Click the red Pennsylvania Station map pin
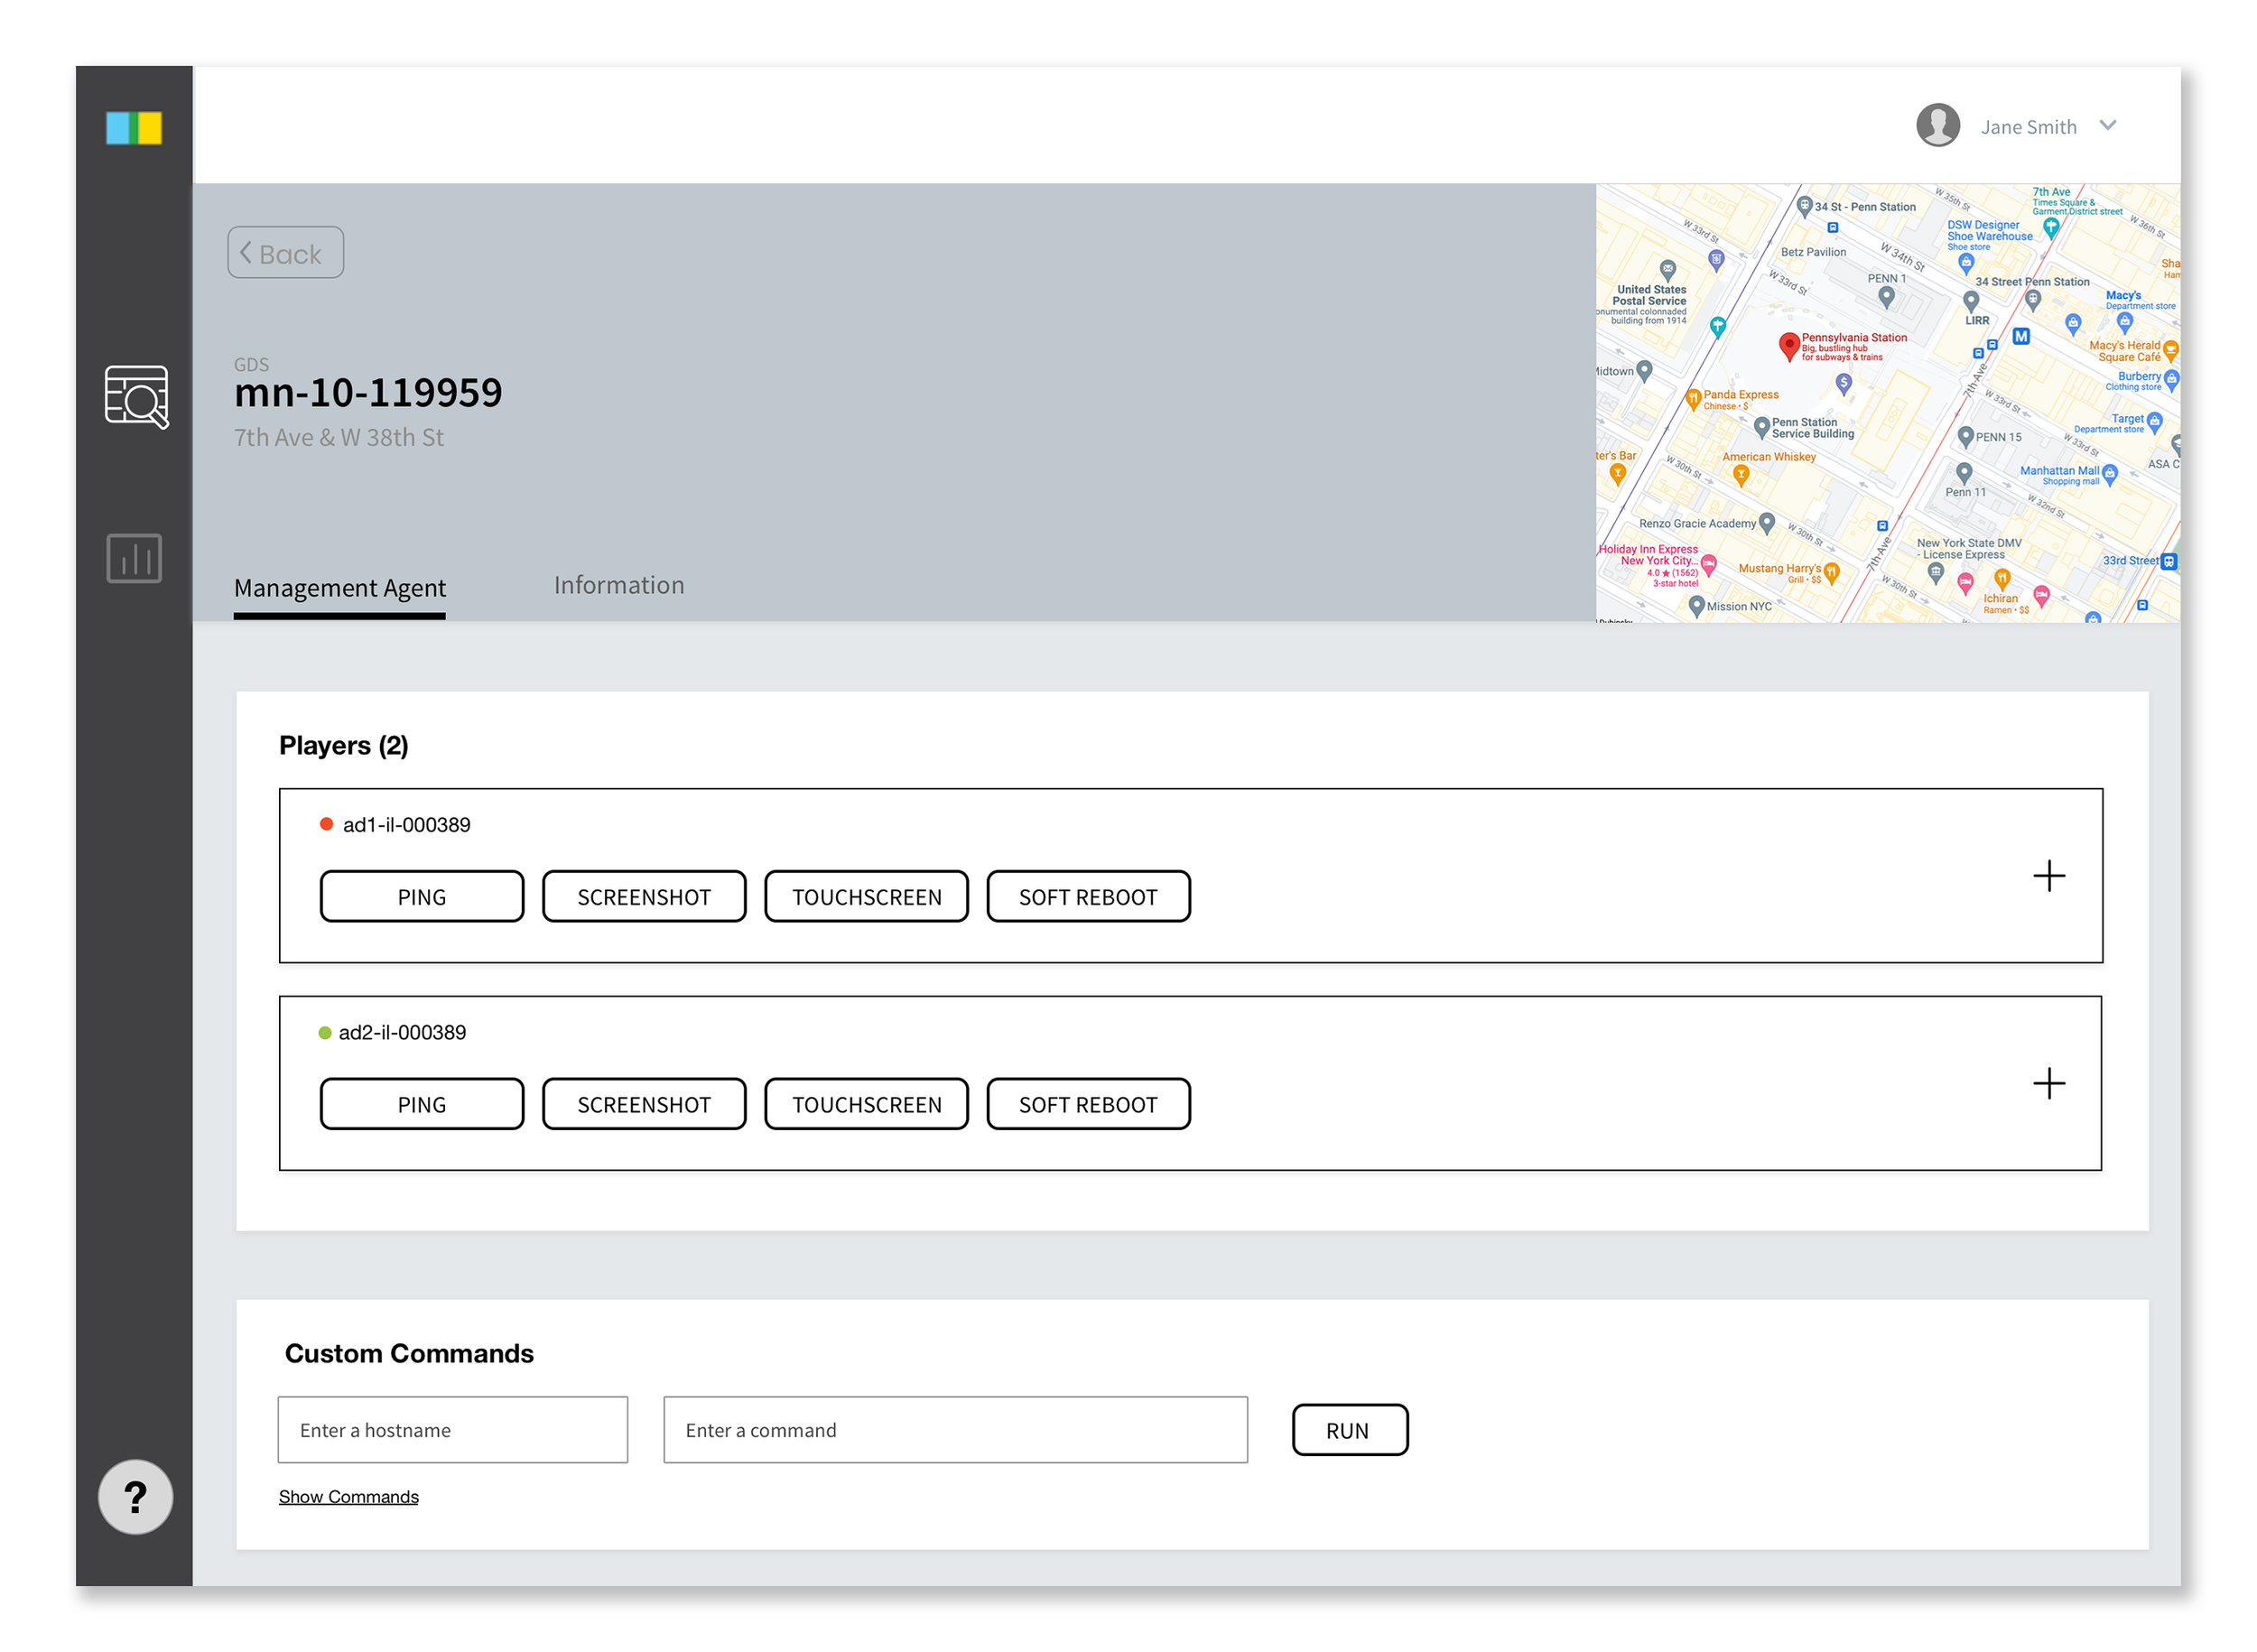This screenshot has width=2257, height=1652. point(1789,346)
